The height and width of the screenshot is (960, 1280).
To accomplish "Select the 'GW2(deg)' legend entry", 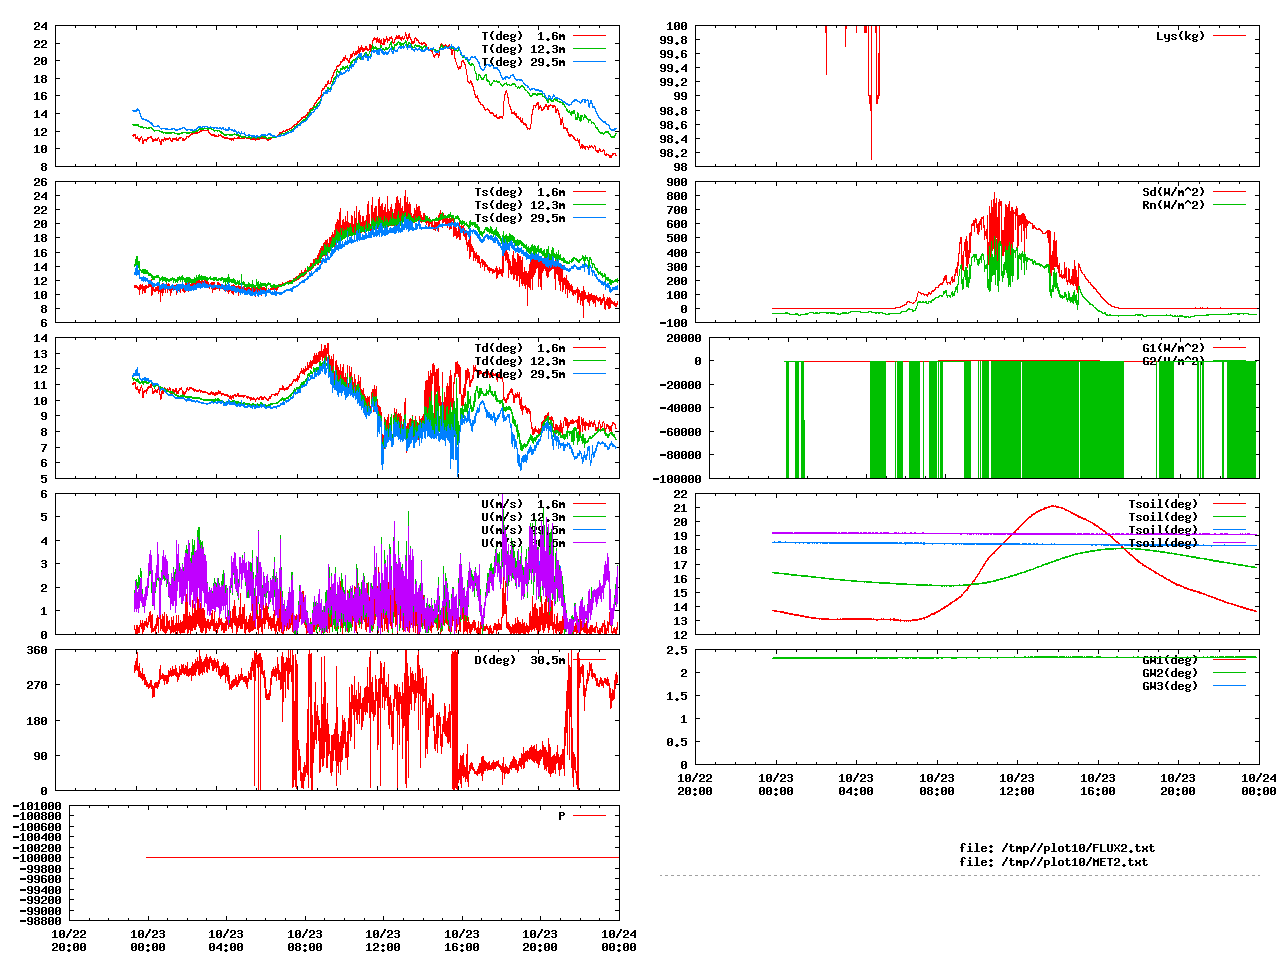I will [1170, 673].
